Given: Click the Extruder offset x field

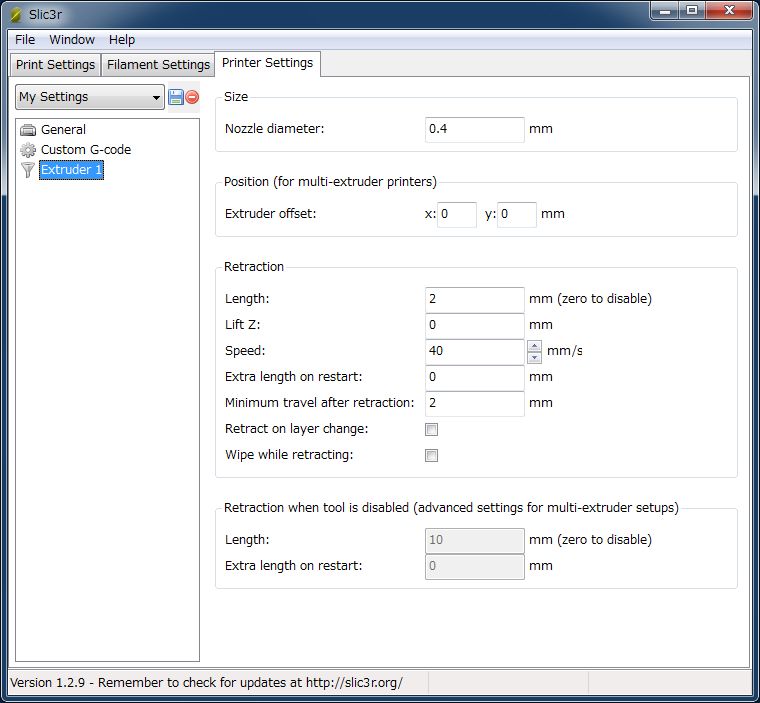Looking at the screenshot, I should [457, 214].
